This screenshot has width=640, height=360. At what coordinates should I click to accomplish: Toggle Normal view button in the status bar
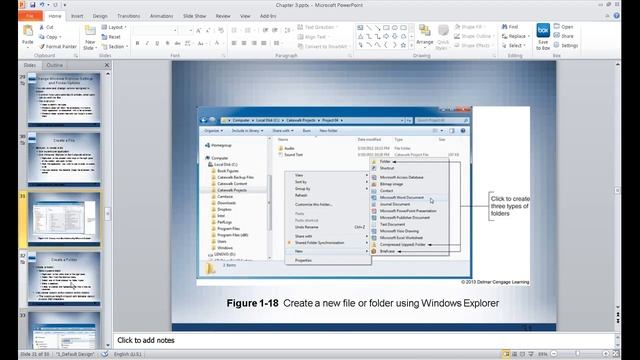pos(506,354)
